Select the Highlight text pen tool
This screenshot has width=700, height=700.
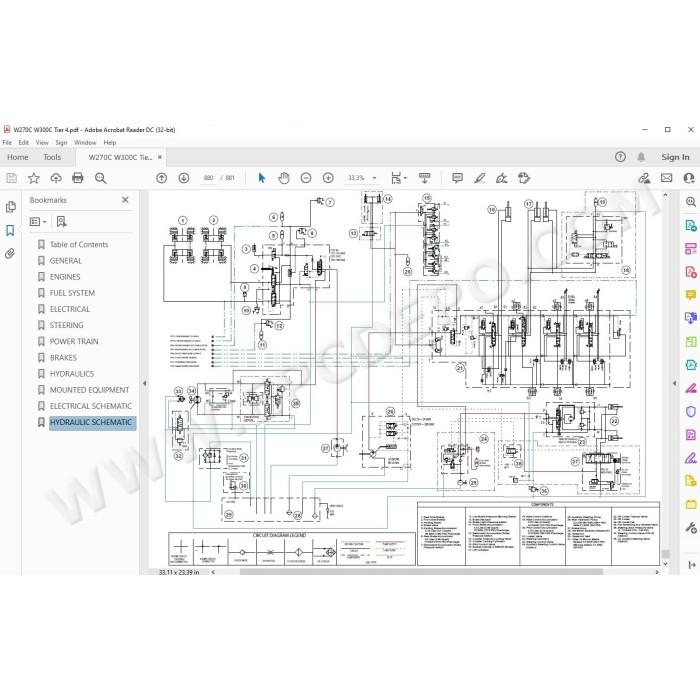[x=479, y=178]
